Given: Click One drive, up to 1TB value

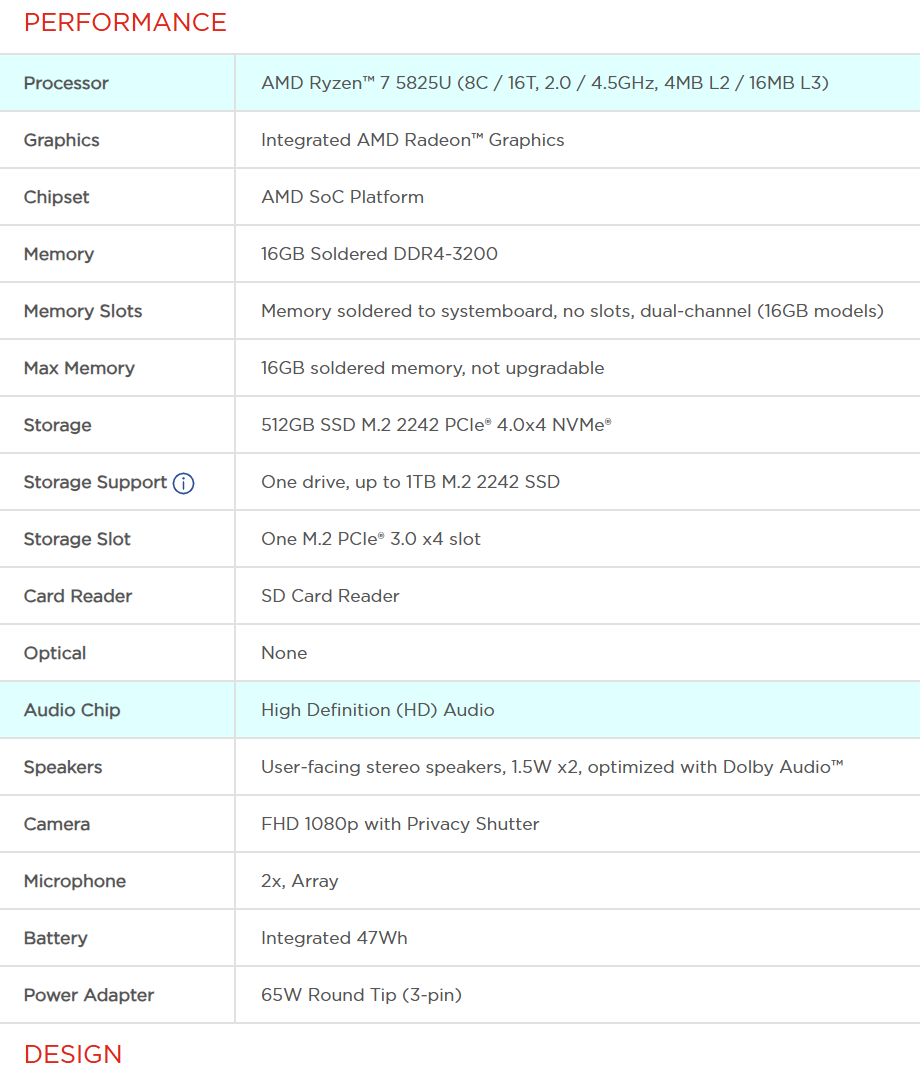Looking at the screenshot, I should tap(410, 482).
